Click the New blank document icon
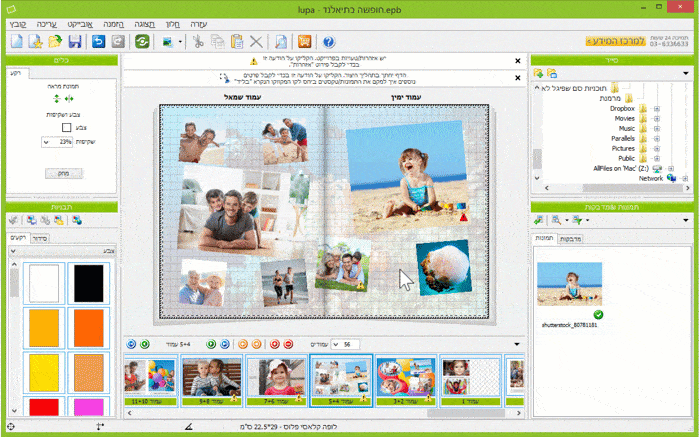This screenshot has width=700, height=437. click(x=17, y=41)
